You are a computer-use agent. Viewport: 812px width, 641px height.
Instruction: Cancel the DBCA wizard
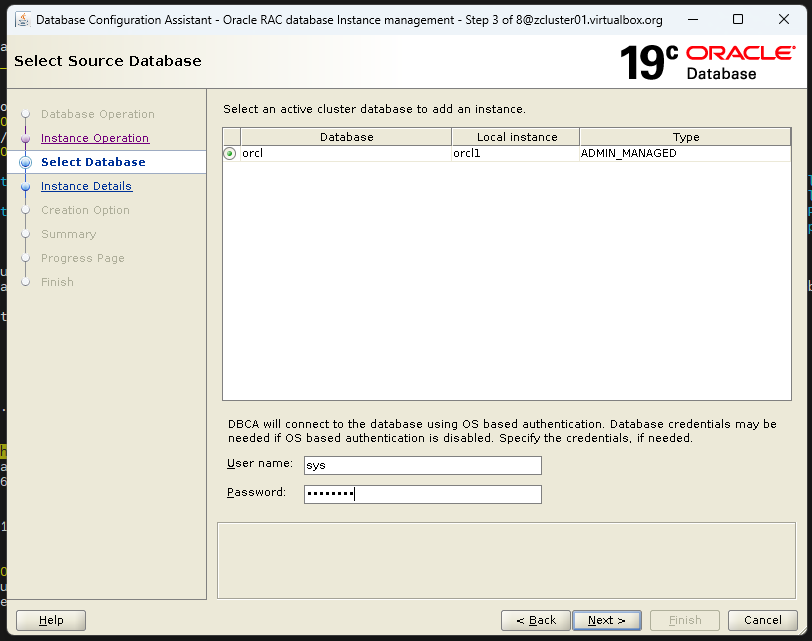pyautogui.click(x=762, y=620)
